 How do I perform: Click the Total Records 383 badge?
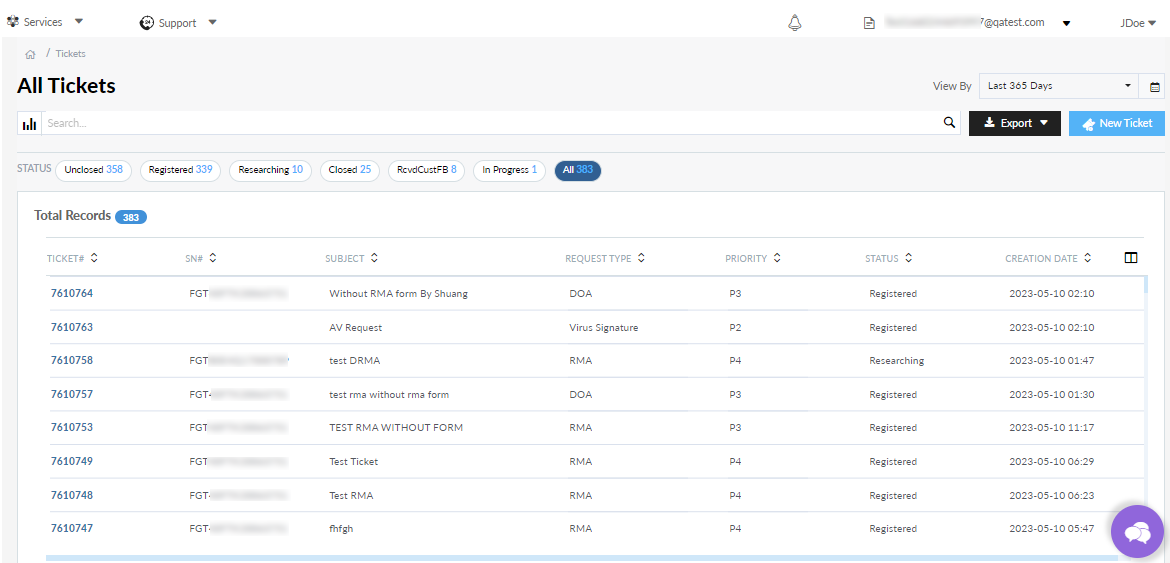coord(131,217)
